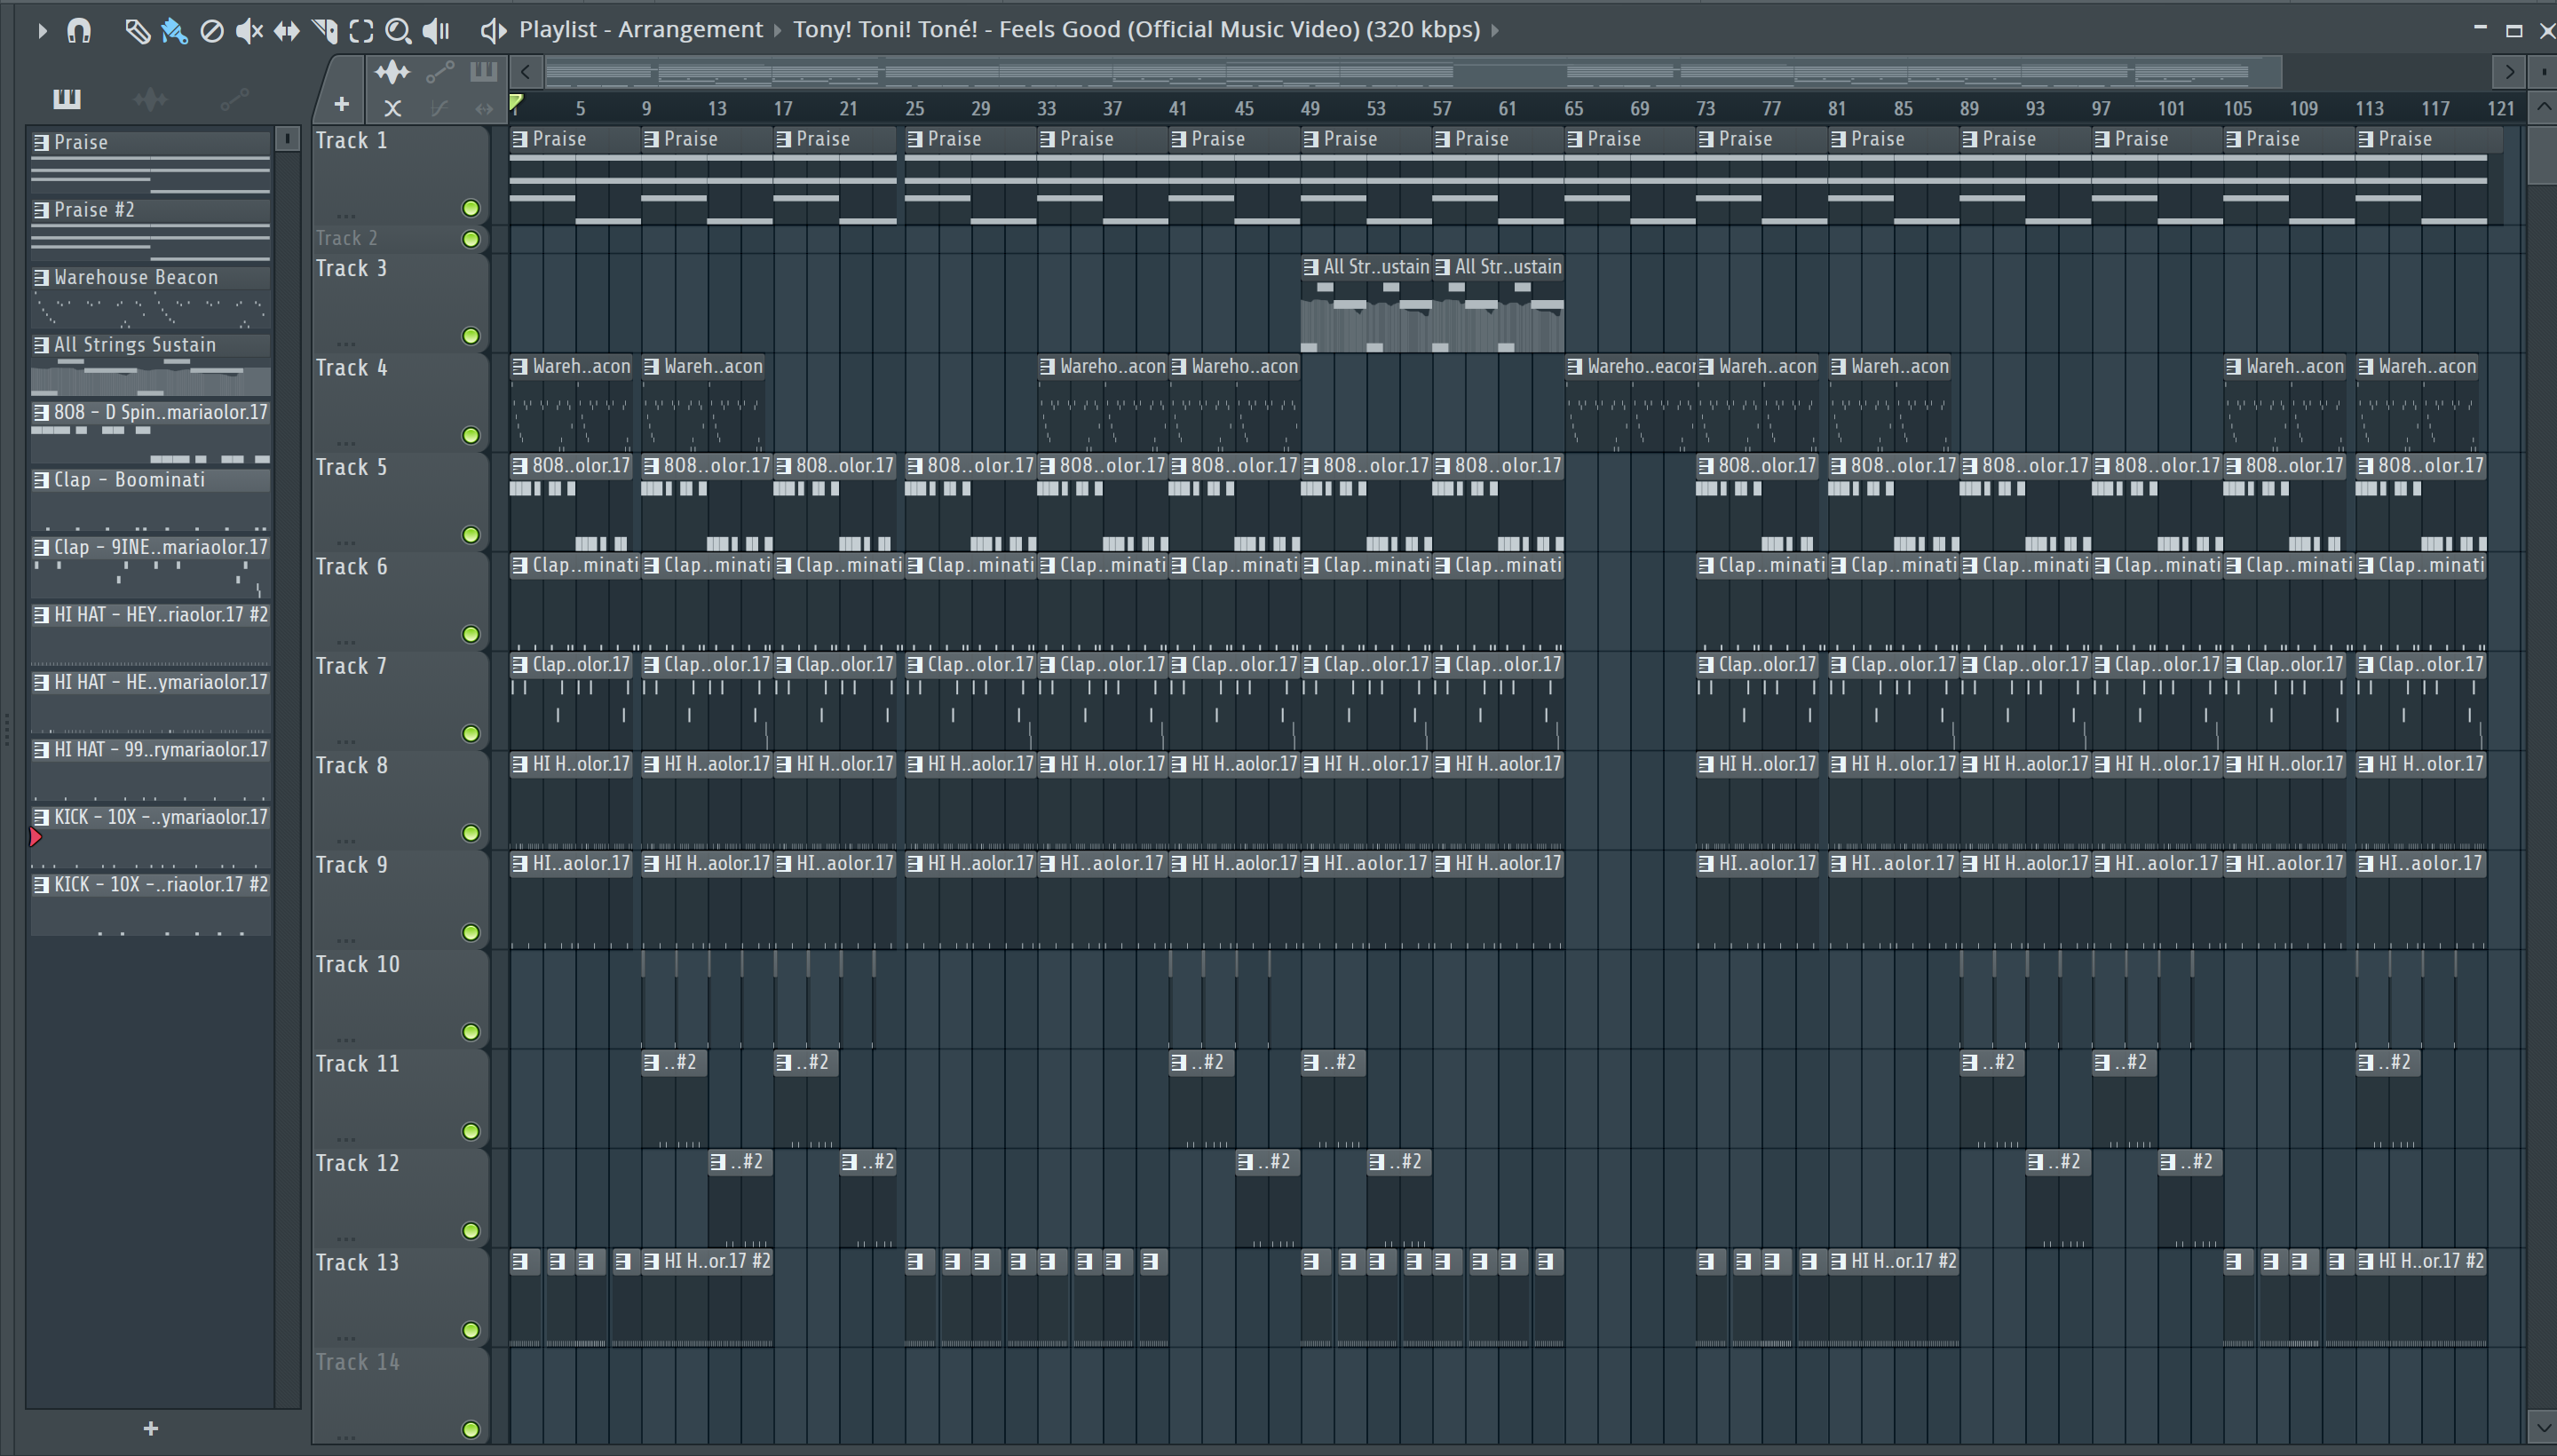Open clip menu of first All Str..ustain clip
Screen dimensions: 2557x1456
click(x=1311, y=267)
